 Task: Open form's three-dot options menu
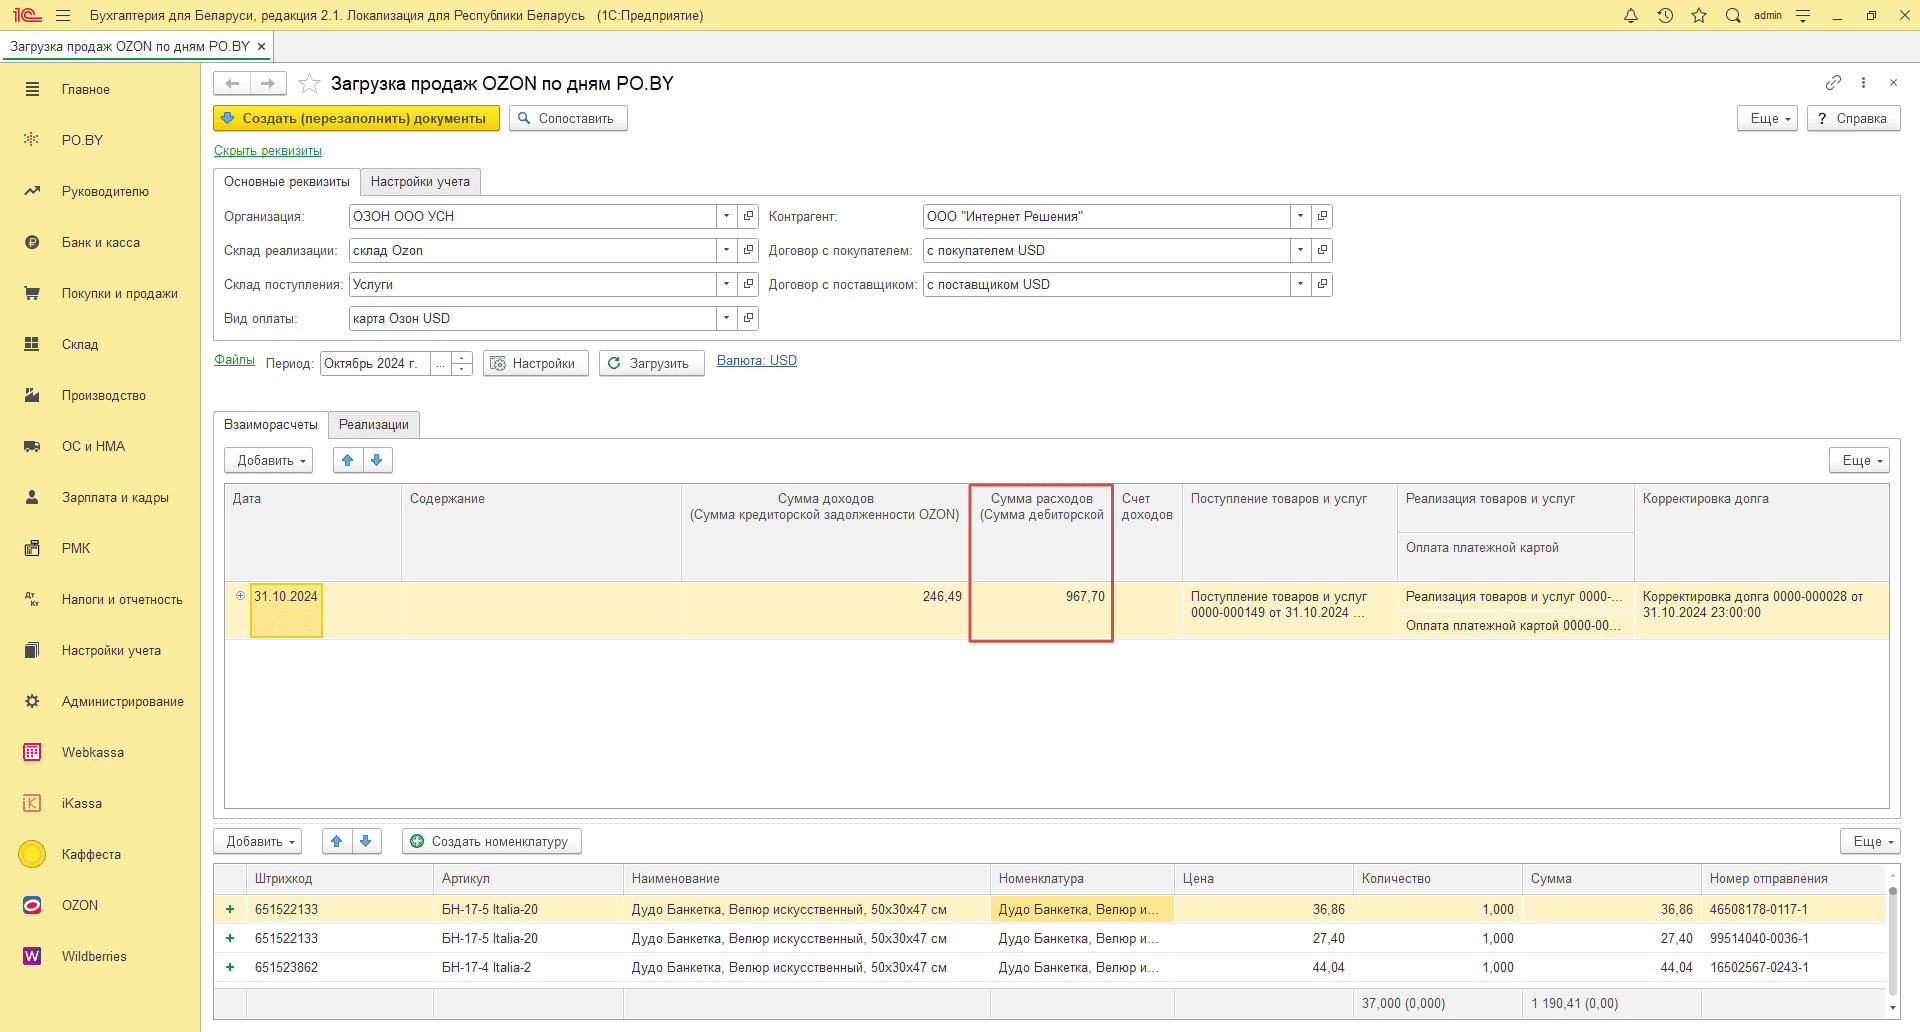(1863, 83)
